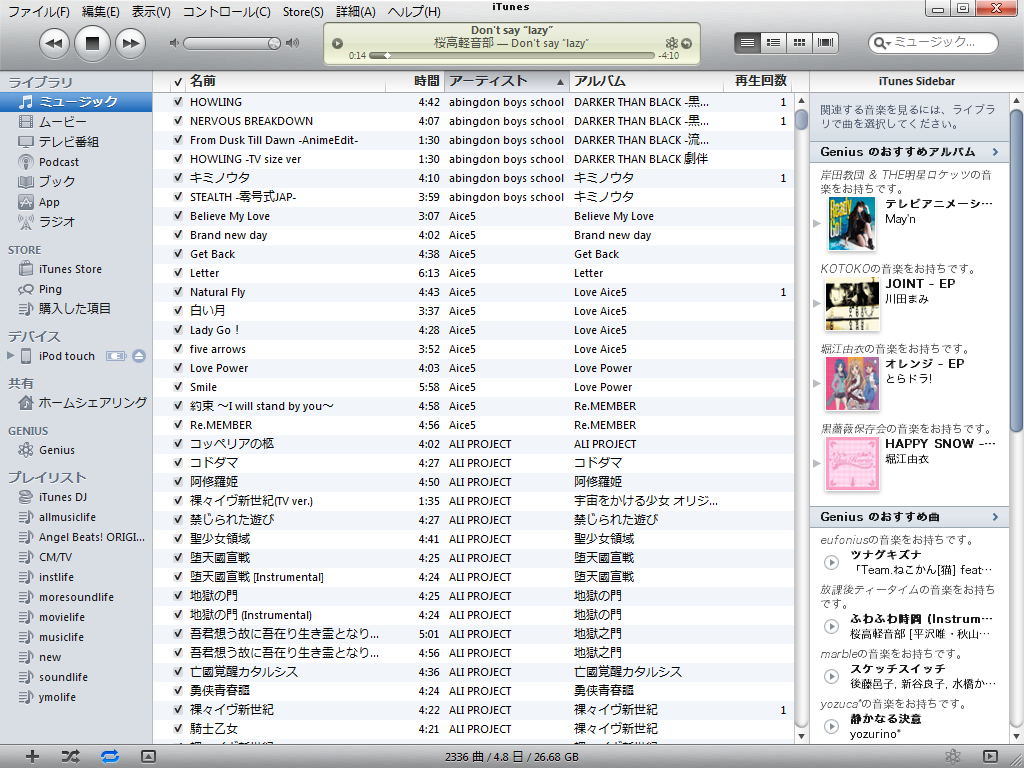Skip to the next track
Viewport: 1024px width, 768px height.
click(131, 43)
